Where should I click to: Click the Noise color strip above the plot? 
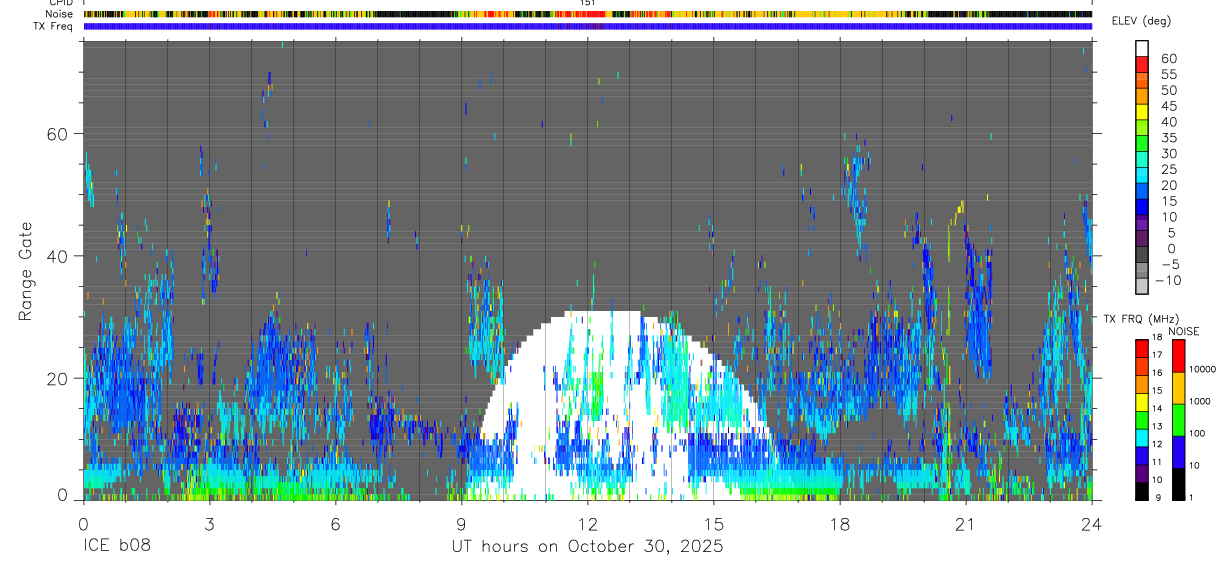[588, 14]
